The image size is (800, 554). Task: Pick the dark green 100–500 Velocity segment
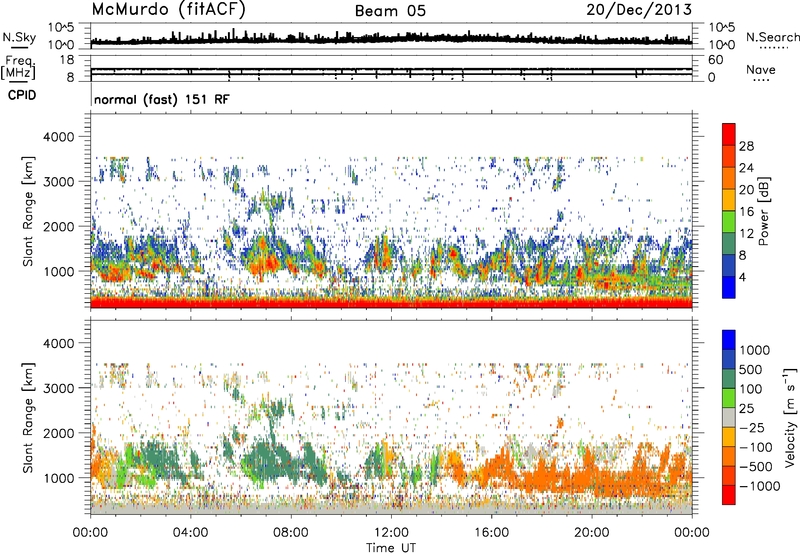pyautogui.click(x=729, y=379)
